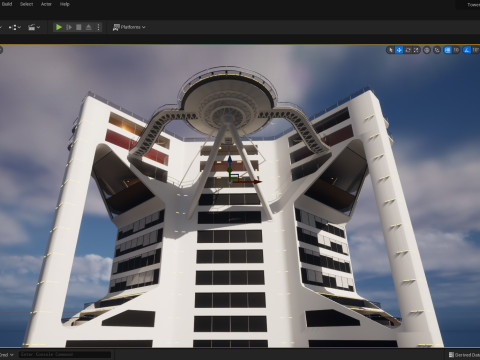Activate the Rotate tool in viewport
This screenshot has width=480, height=360.
point(408,50)
